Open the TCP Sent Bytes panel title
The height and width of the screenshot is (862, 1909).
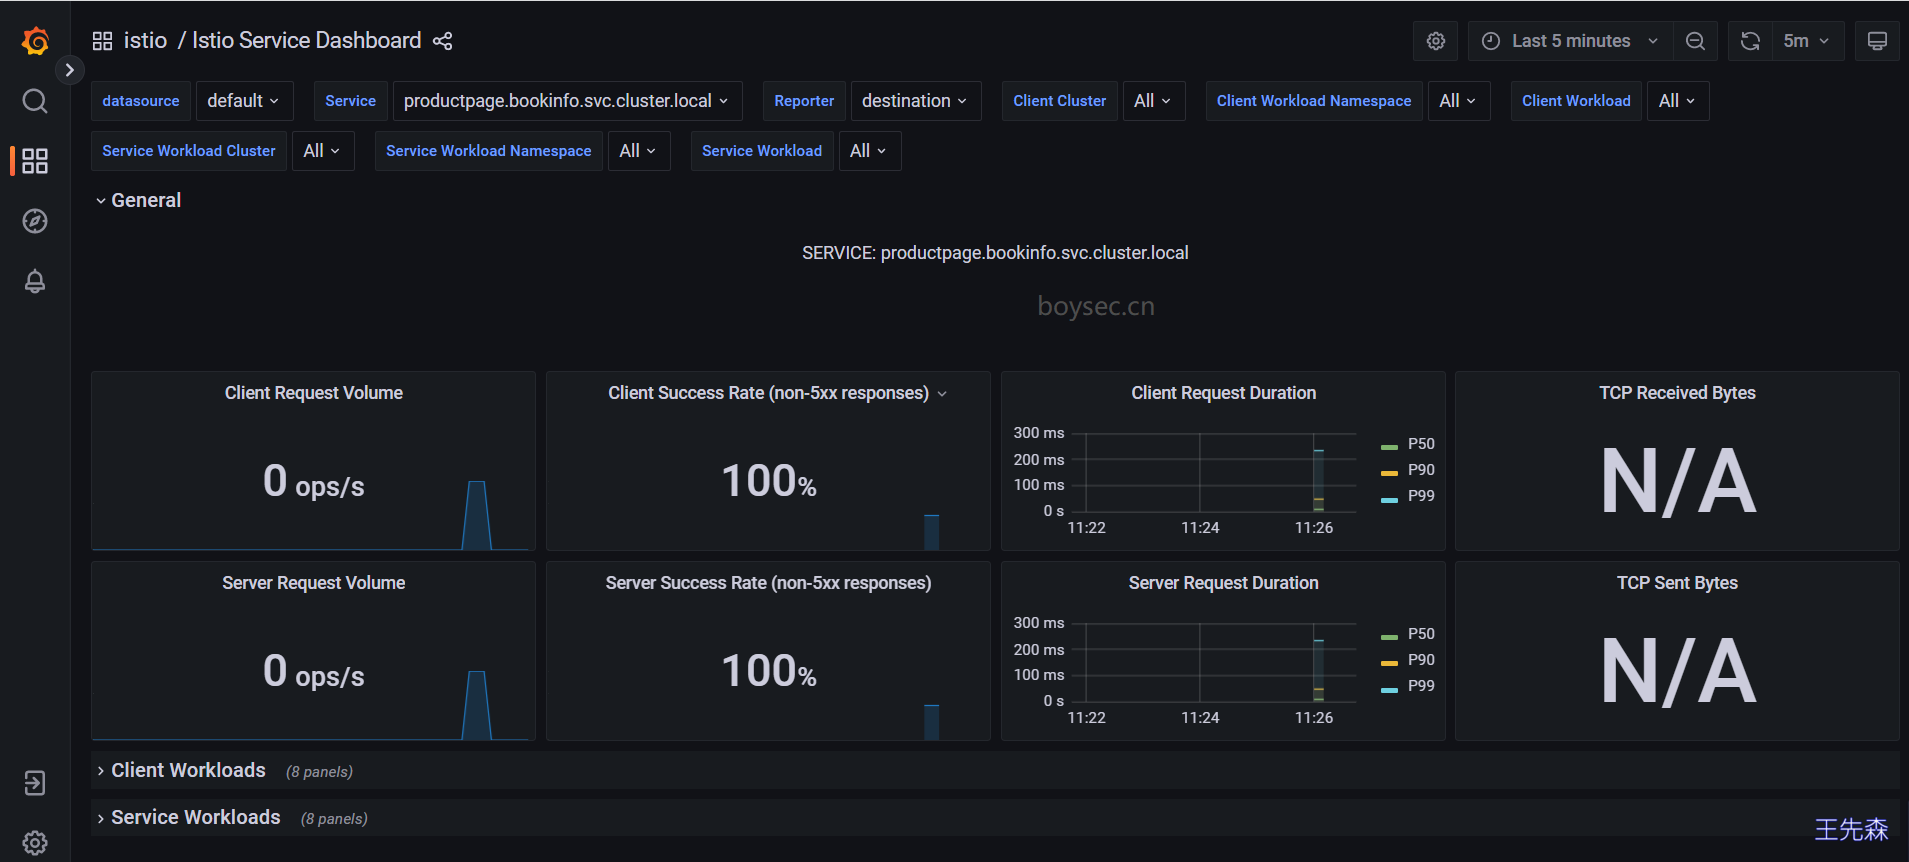pos(1677,583)
